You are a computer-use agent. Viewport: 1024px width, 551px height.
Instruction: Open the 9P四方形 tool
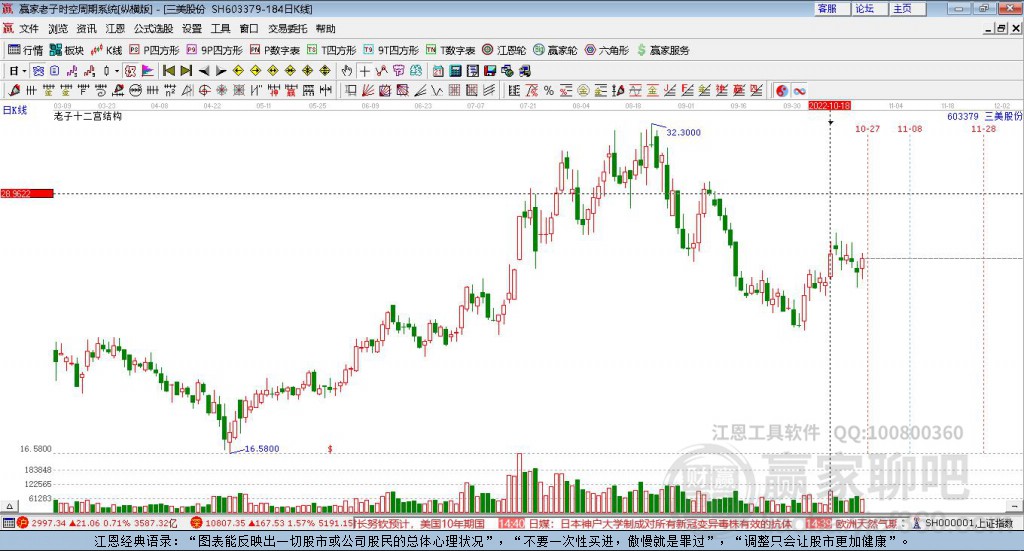click(214, 50)
